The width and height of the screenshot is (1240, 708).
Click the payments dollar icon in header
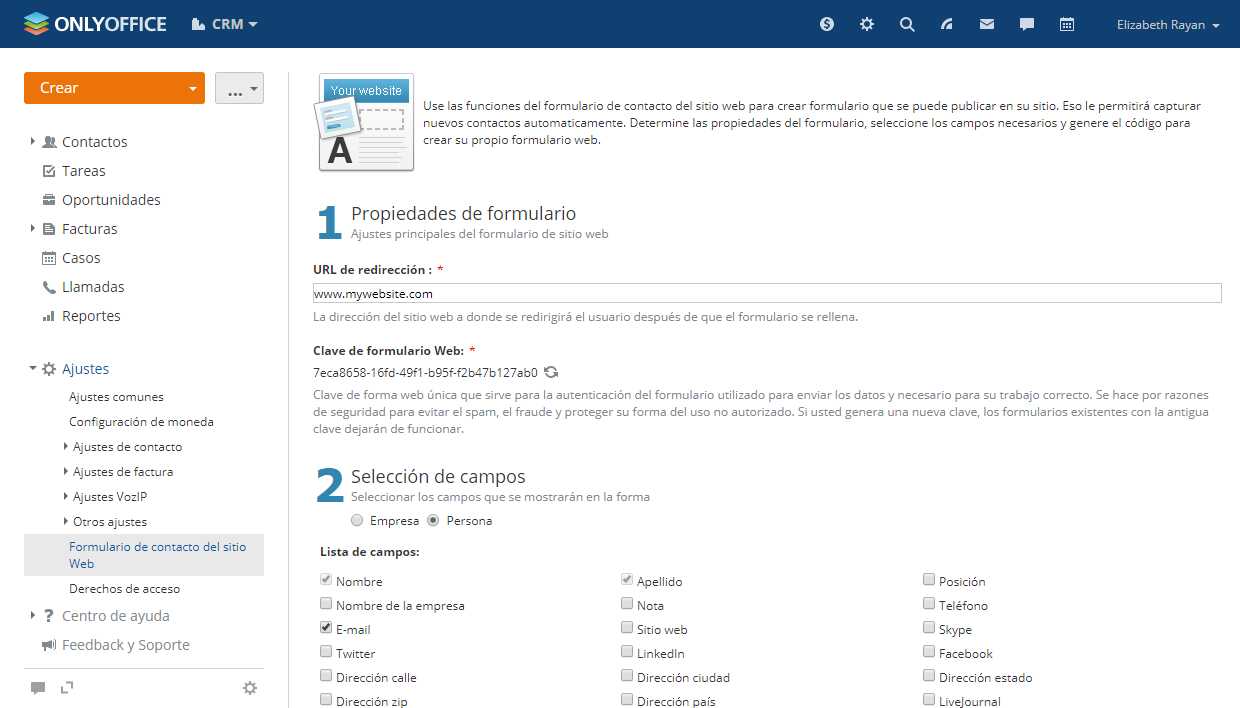point(827,24)
